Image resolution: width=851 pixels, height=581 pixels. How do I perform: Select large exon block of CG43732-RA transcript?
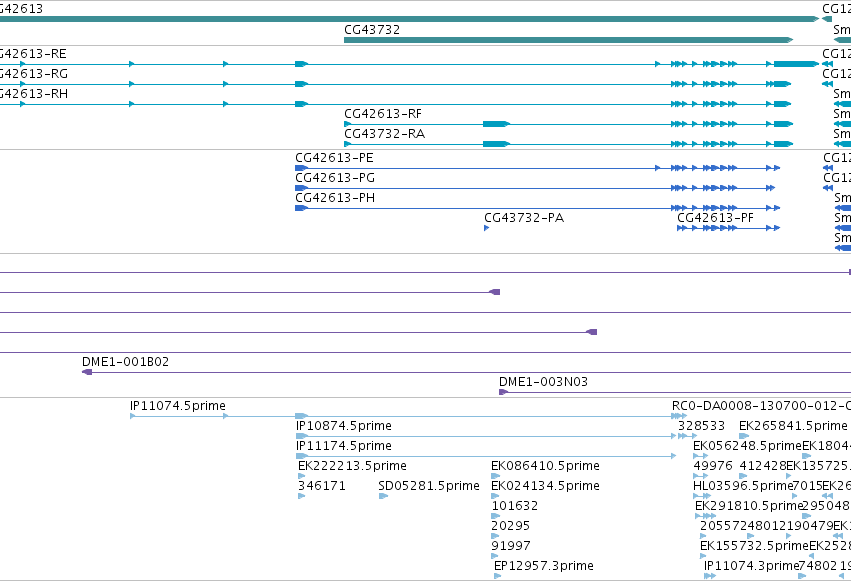coord(496,144)
